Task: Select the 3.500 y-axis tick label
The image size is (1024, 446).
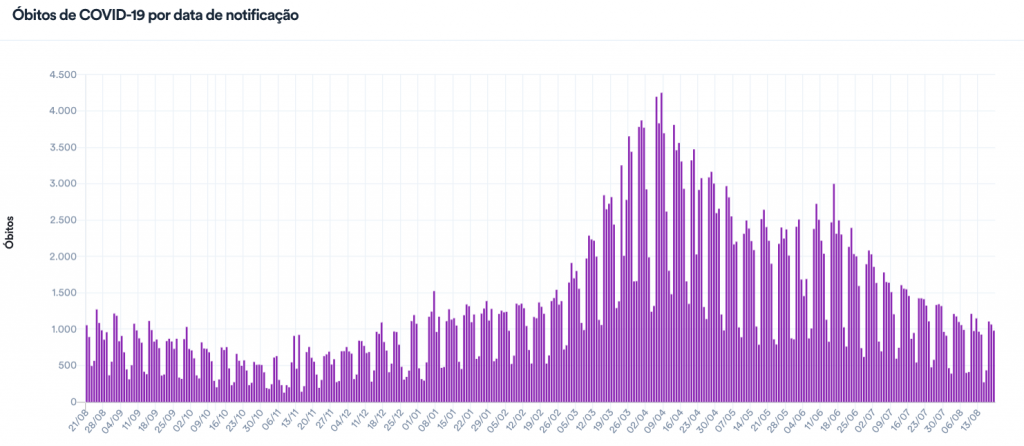Action: pos(63,148)
